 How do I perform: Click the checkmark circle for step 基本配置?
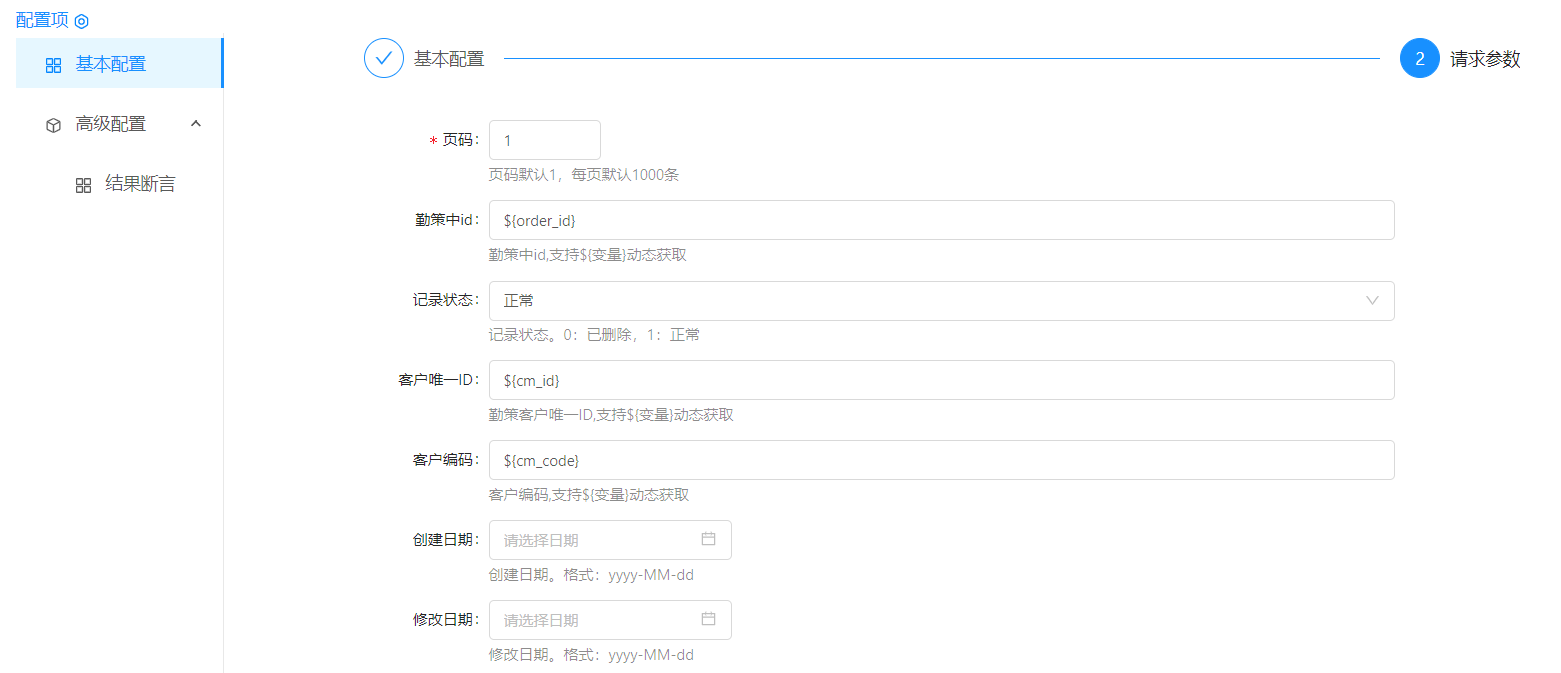(x=383, y=58)
